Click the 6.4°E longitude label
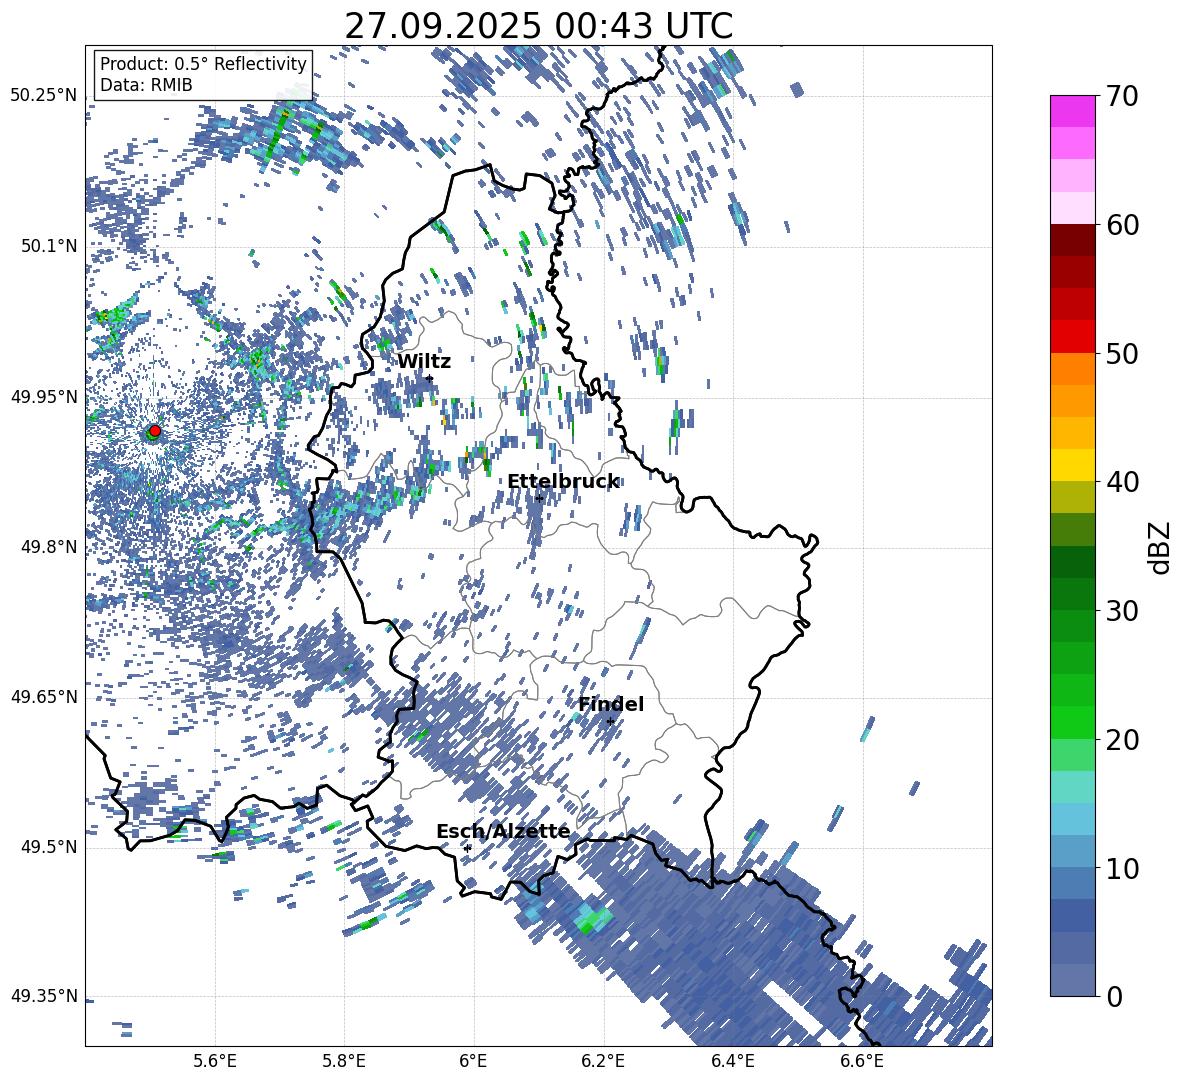Viewport: 1184px width, 1081px height. point(732,1061)
